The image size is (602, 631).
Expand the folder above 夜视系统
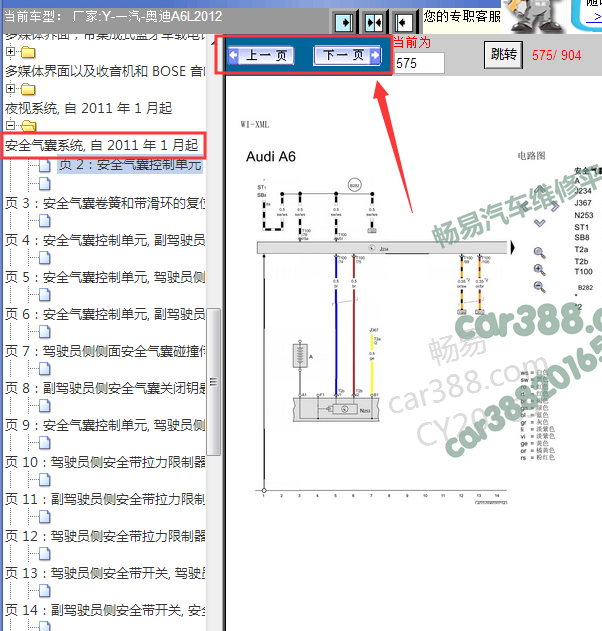[11, 89]
